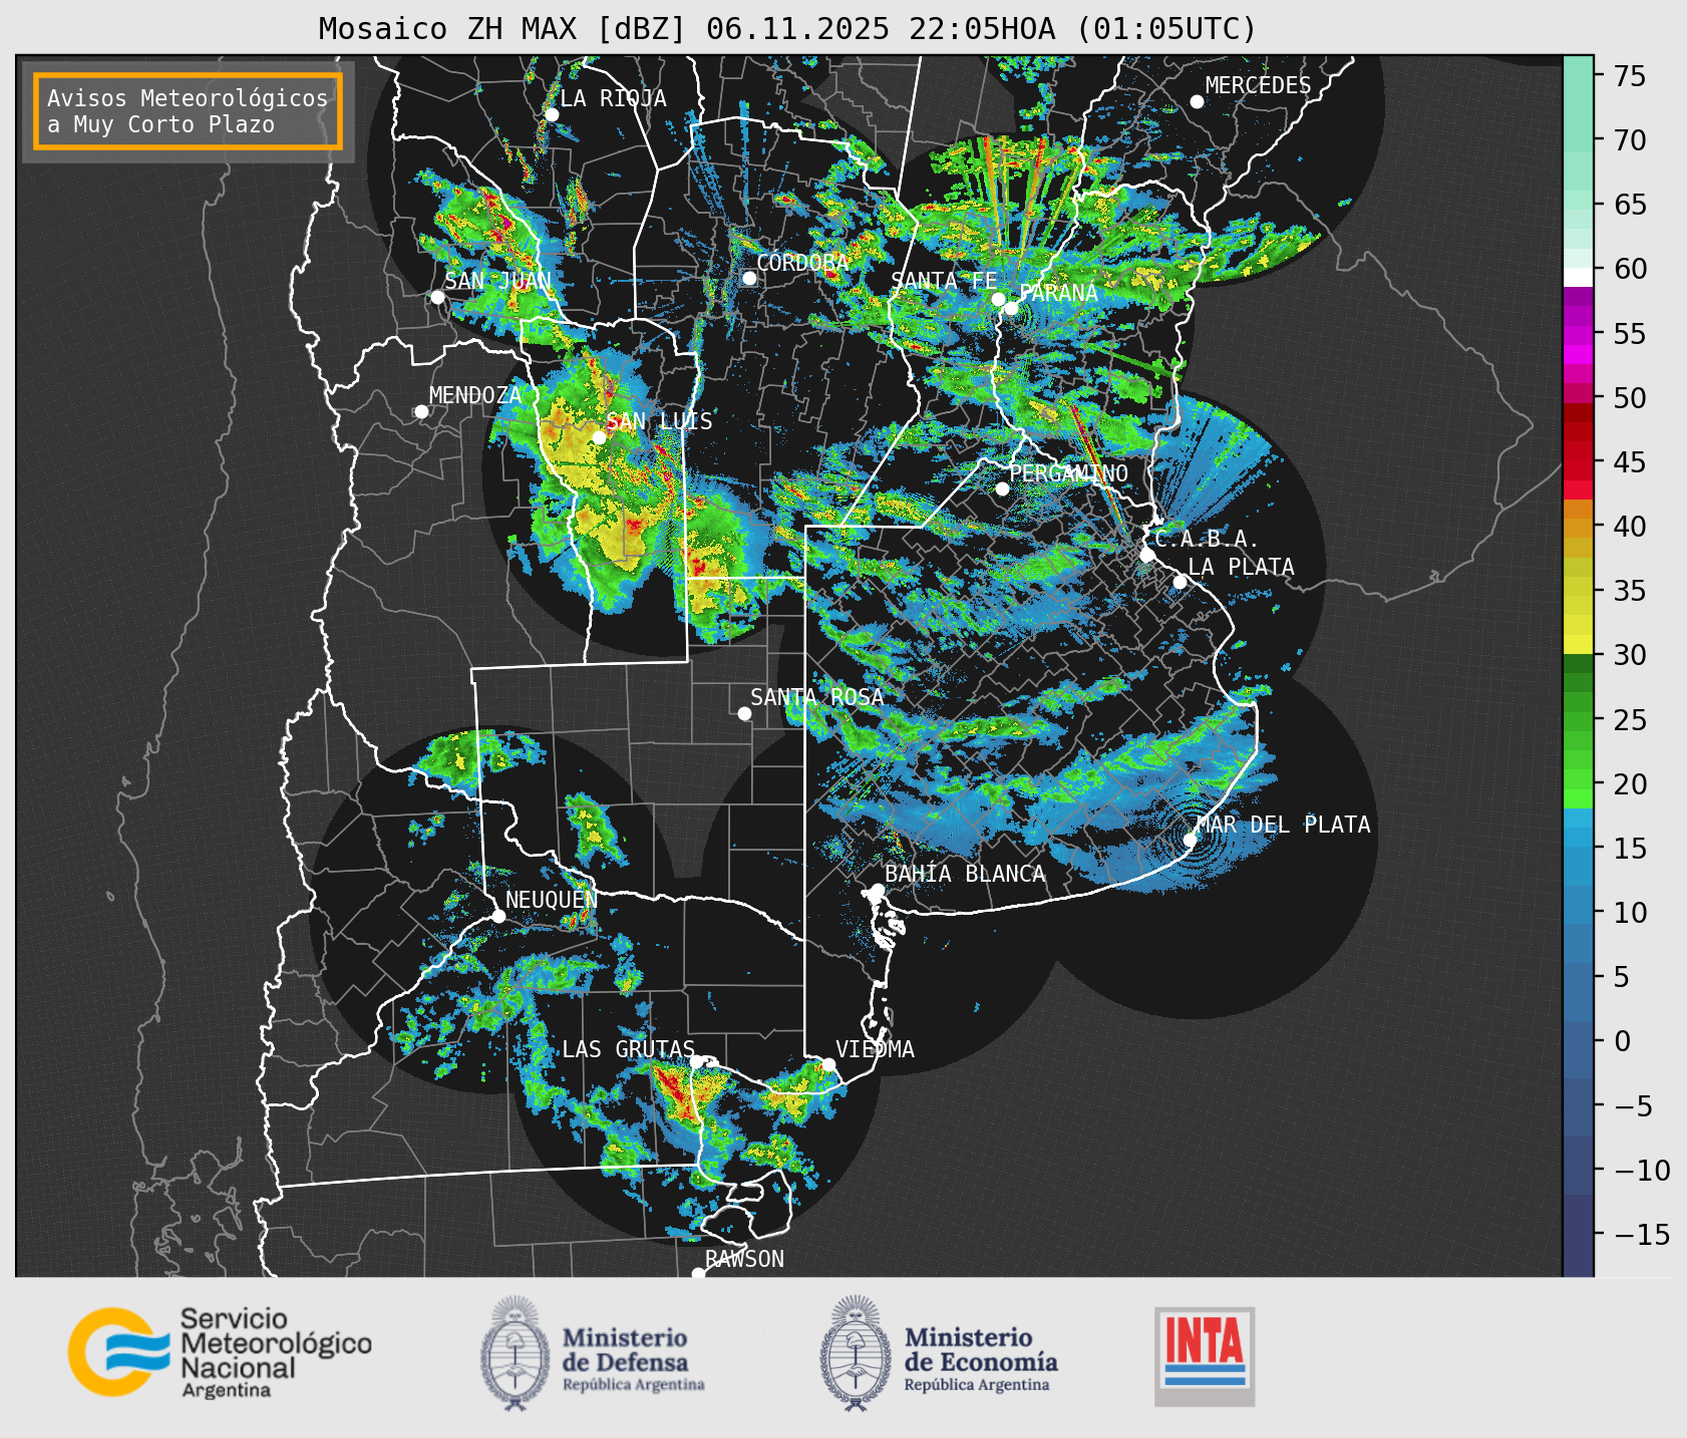Click the PERGAMINO label text
The image size is (1687, 1438).
(1069, 473)
